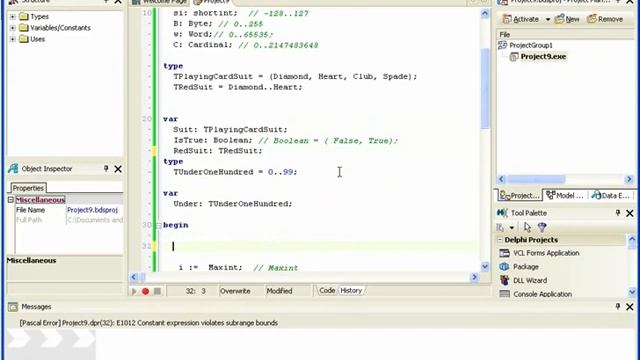Screen dimensions: 640x360
Task: Collapse the begin code block fold marker
Action: click(158, 225)
